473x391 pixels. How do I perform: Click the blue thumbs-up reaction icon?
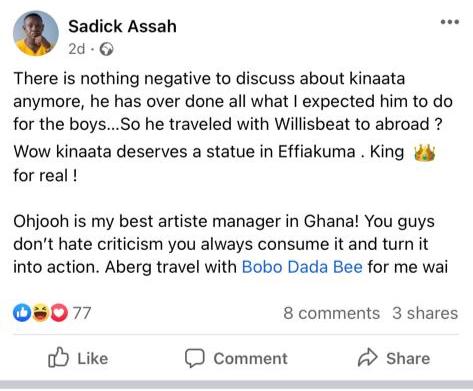[22, 313]
